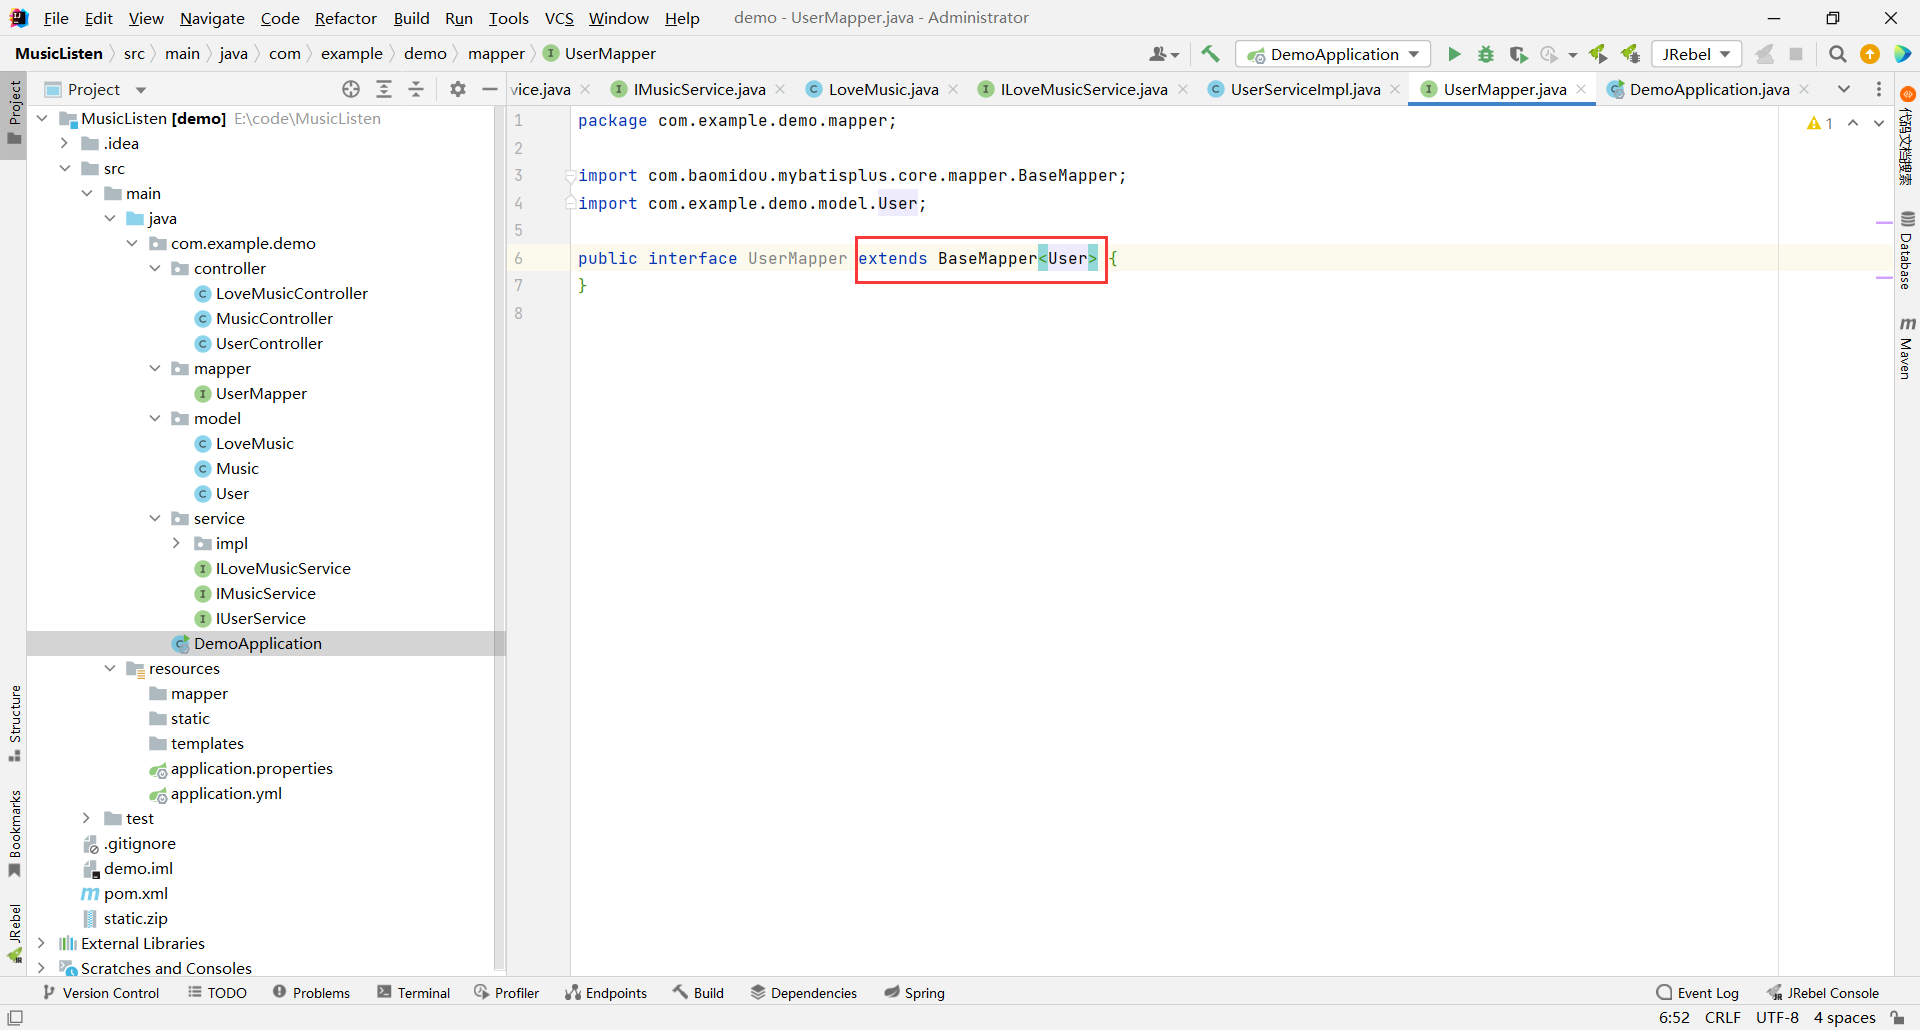Open the Profiler tool window
This screenshot has height=1030, width=1920.
pyautogui.click(x=507, y=992)
